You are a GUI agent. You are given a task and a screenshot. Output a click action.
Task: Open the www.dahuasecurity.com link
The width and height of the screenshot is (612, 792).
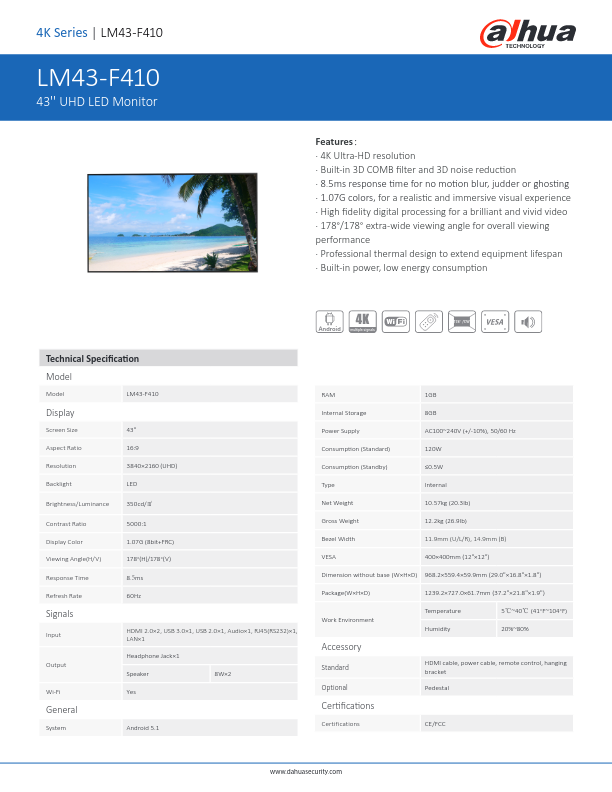[x=306, y=771]
